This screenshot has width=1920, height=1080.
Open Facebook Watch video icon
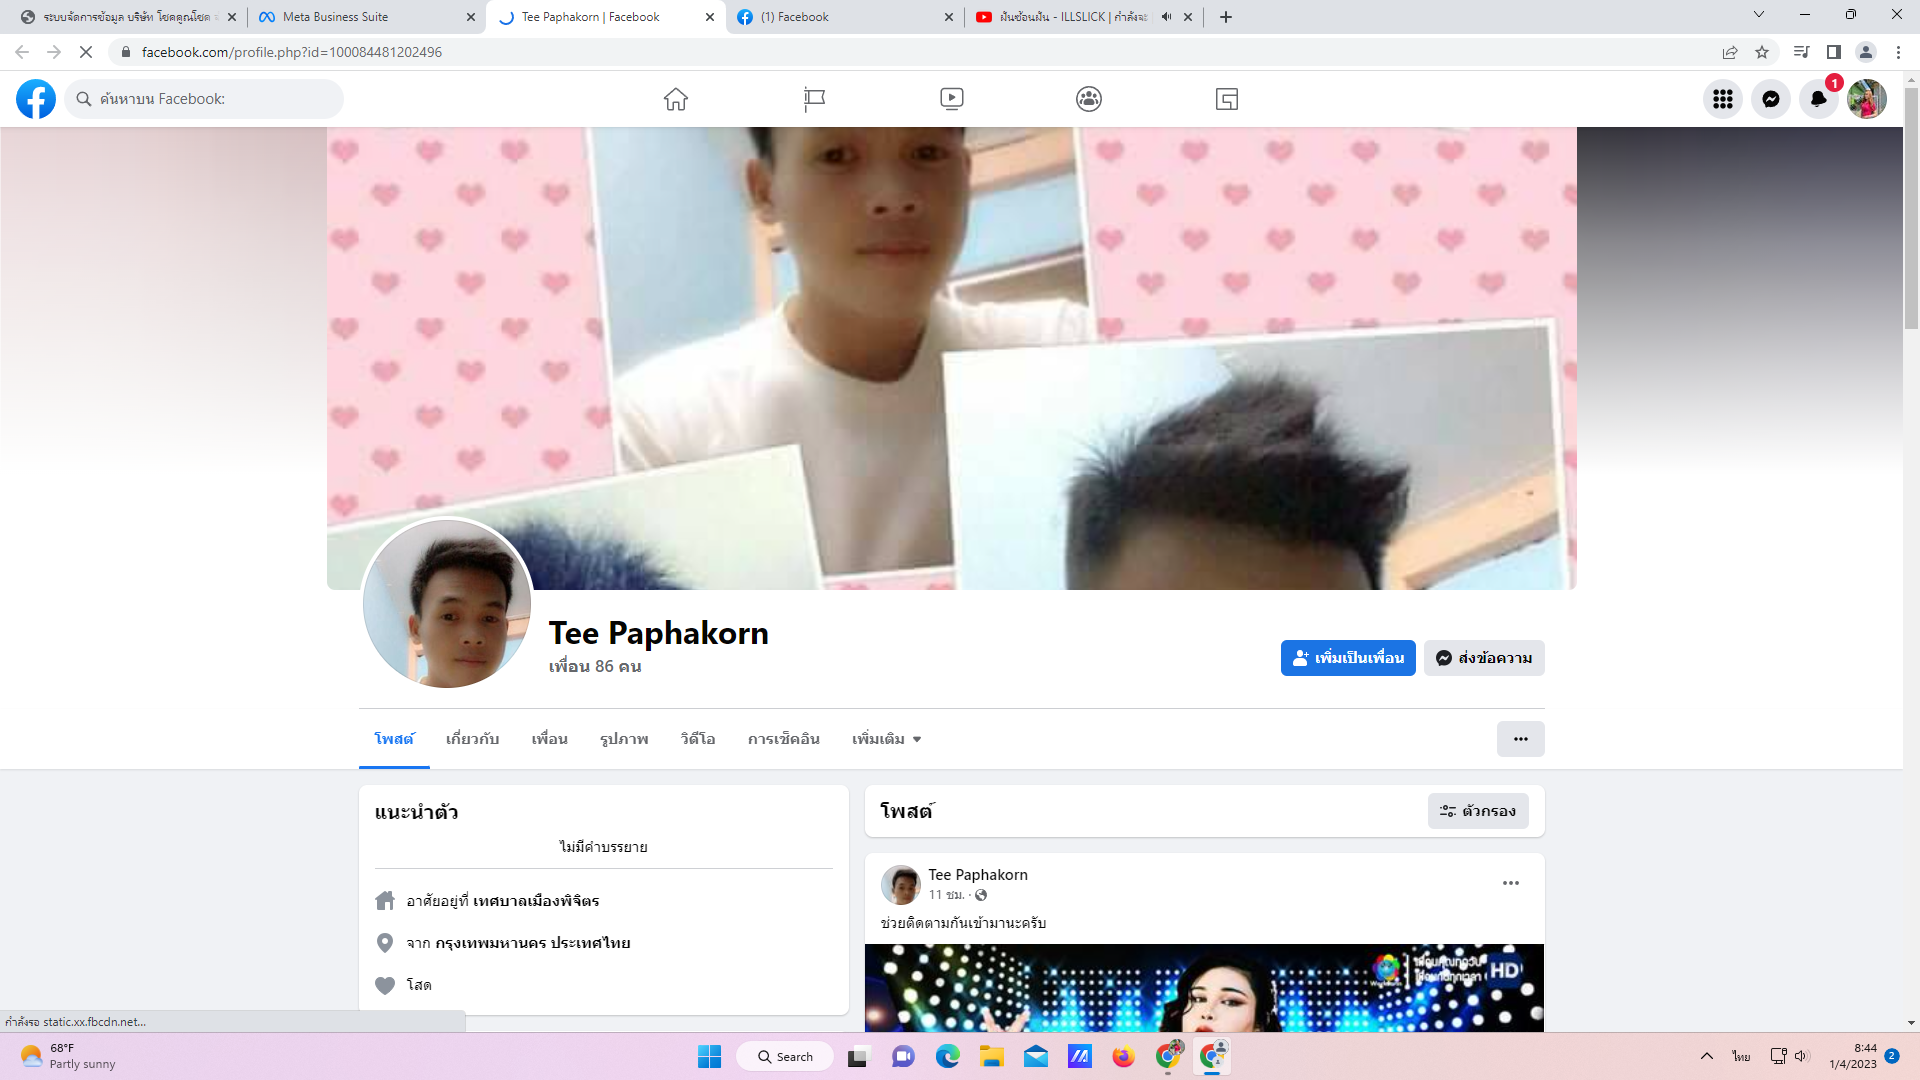952,99
